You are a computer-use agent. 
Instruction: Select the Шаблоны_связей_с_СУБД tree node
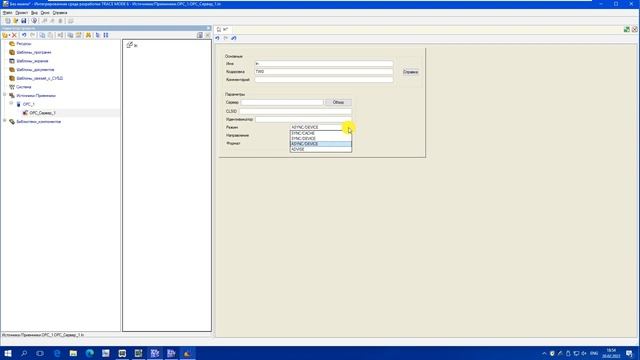click(40, 78)
